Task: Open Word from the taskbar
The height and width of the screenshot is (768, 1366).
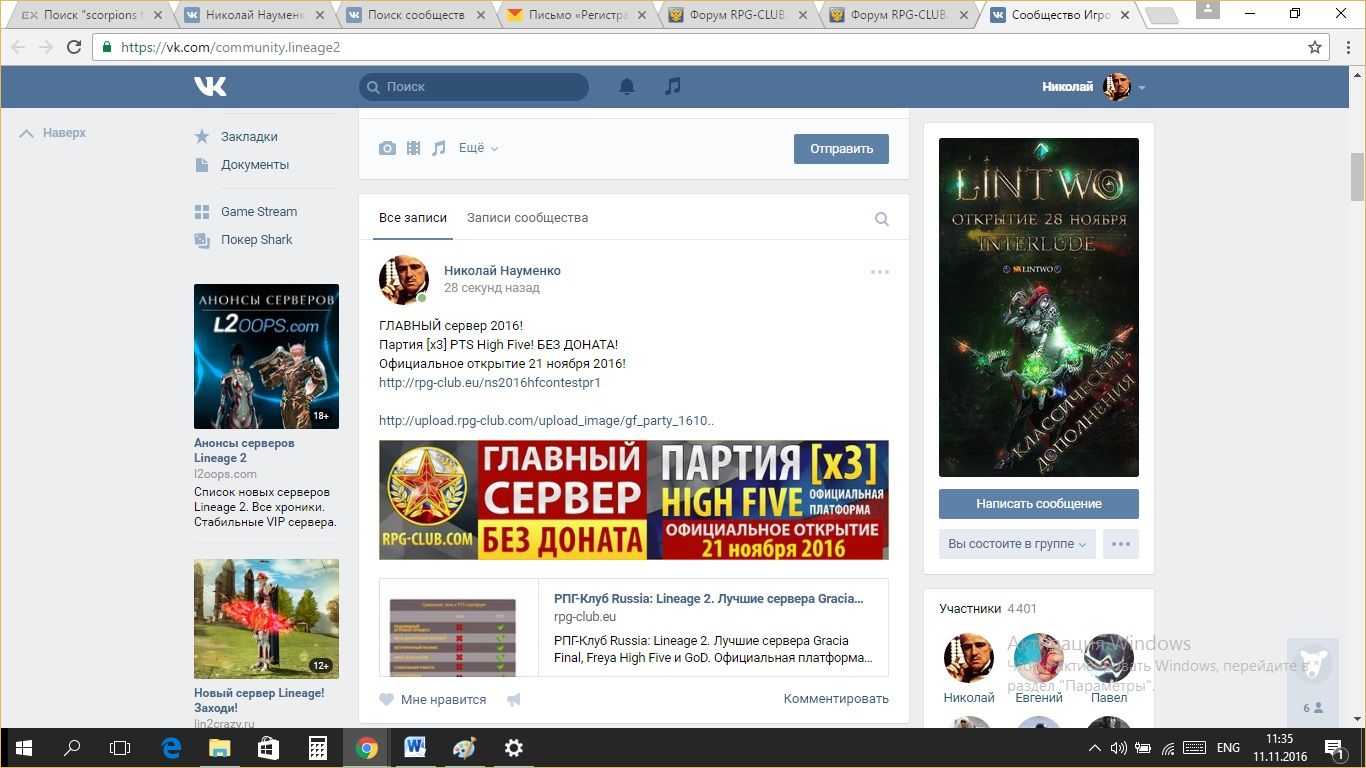Action: [x=415, y=748]
